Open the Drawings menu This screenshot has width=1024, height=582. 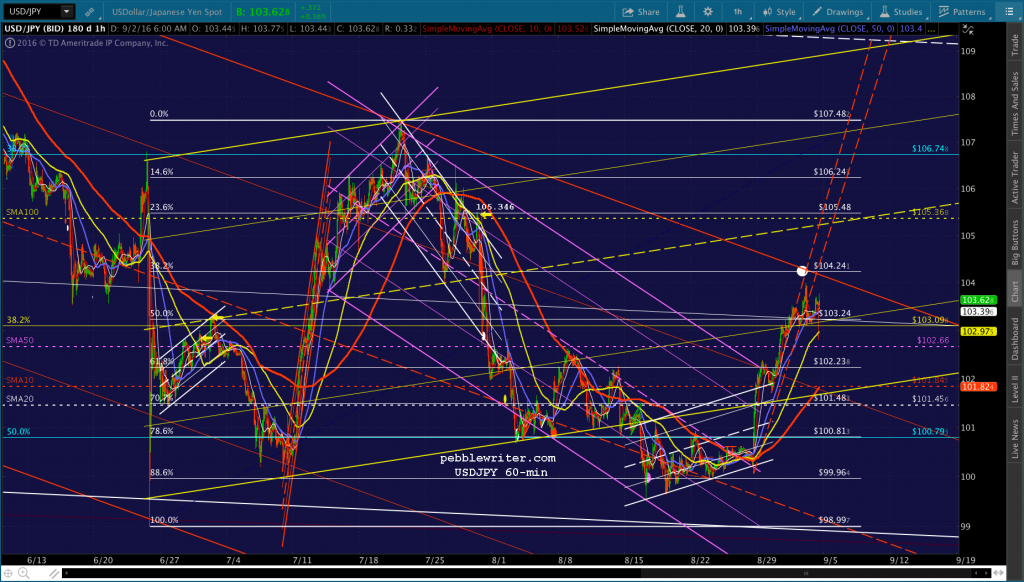[x=838, y=12]
